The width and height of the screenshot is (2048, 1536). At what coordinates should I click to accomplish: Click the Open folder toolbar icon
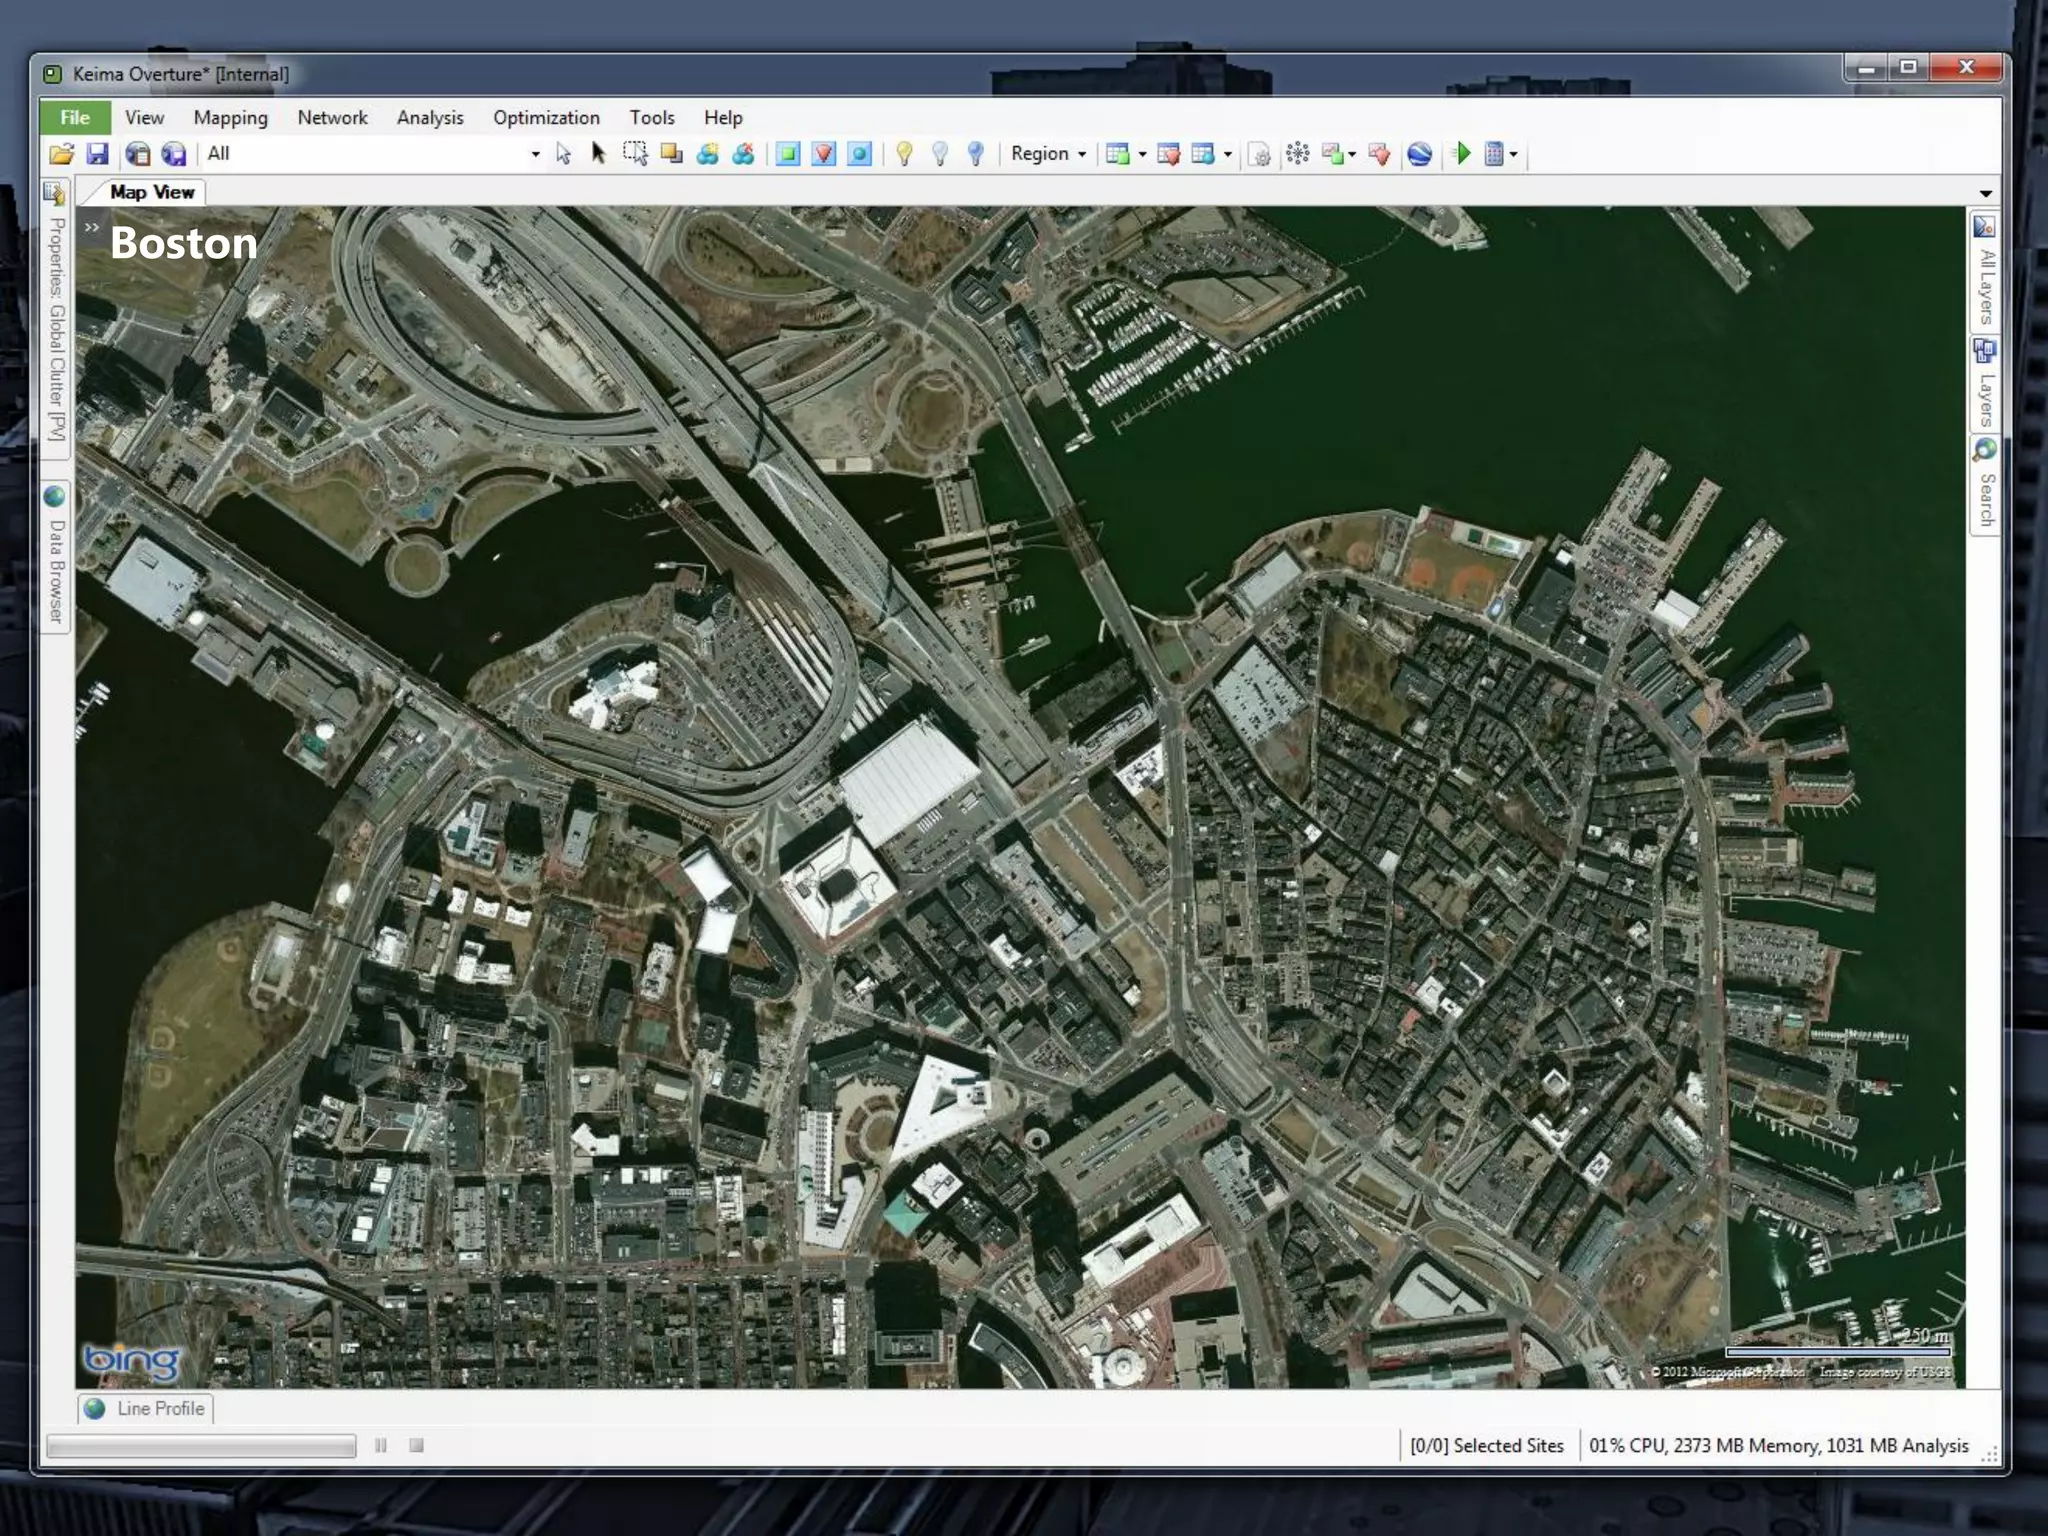coord(61,154)
